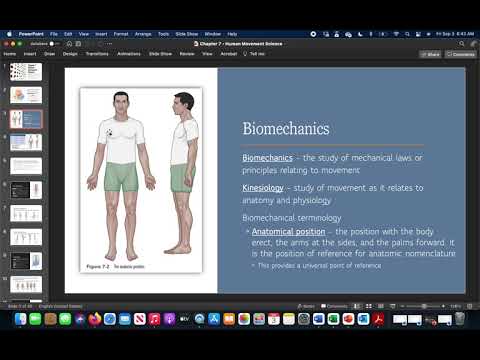The height and width of the screenshot is (360, 480).
Task: Click the Biomechanics slide title text
Action: tap(286, 129)
